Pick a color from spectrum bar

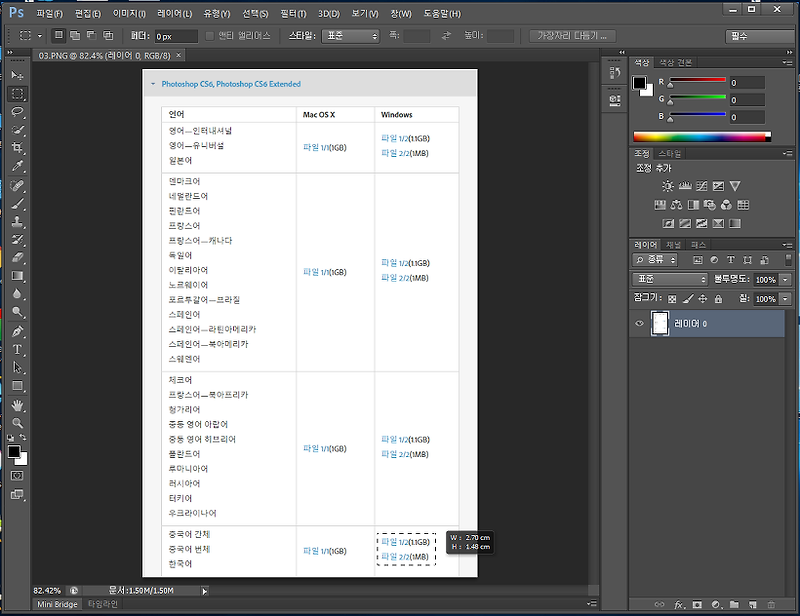coord(702,137)
